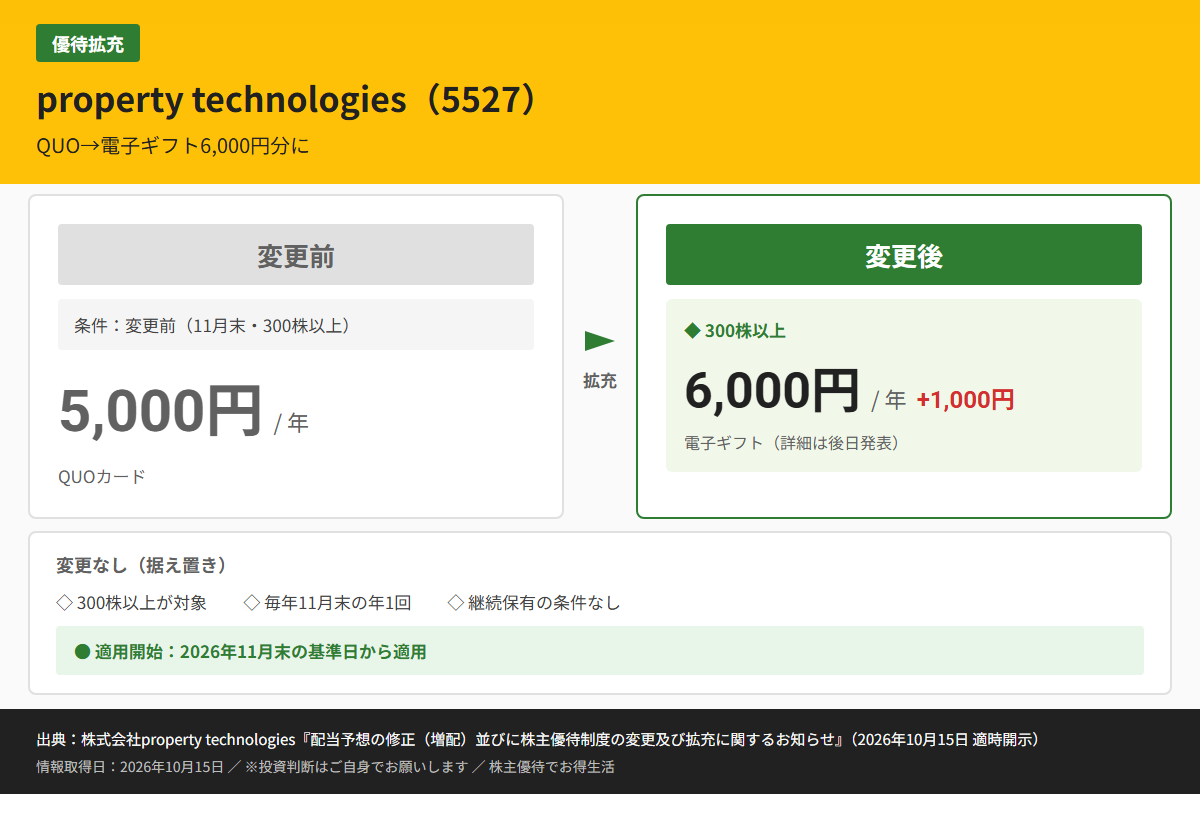Viewport: 1200px width, 818px height.
Task: Click the text 継続保有の条件なし
Action: click(x=544, y=603)
